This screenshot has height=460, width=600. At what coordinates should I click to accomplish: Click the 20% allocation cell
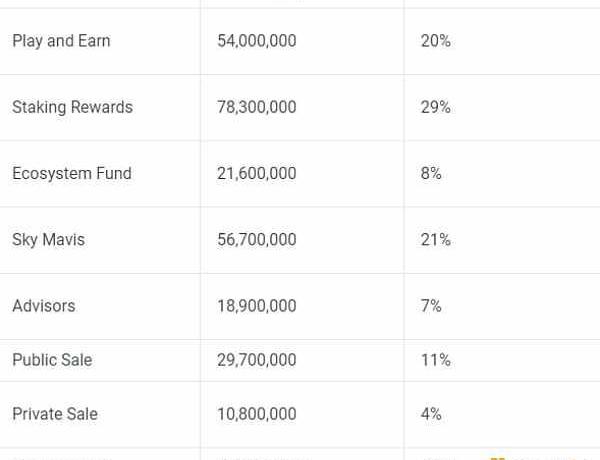click(x=435, y=41)
